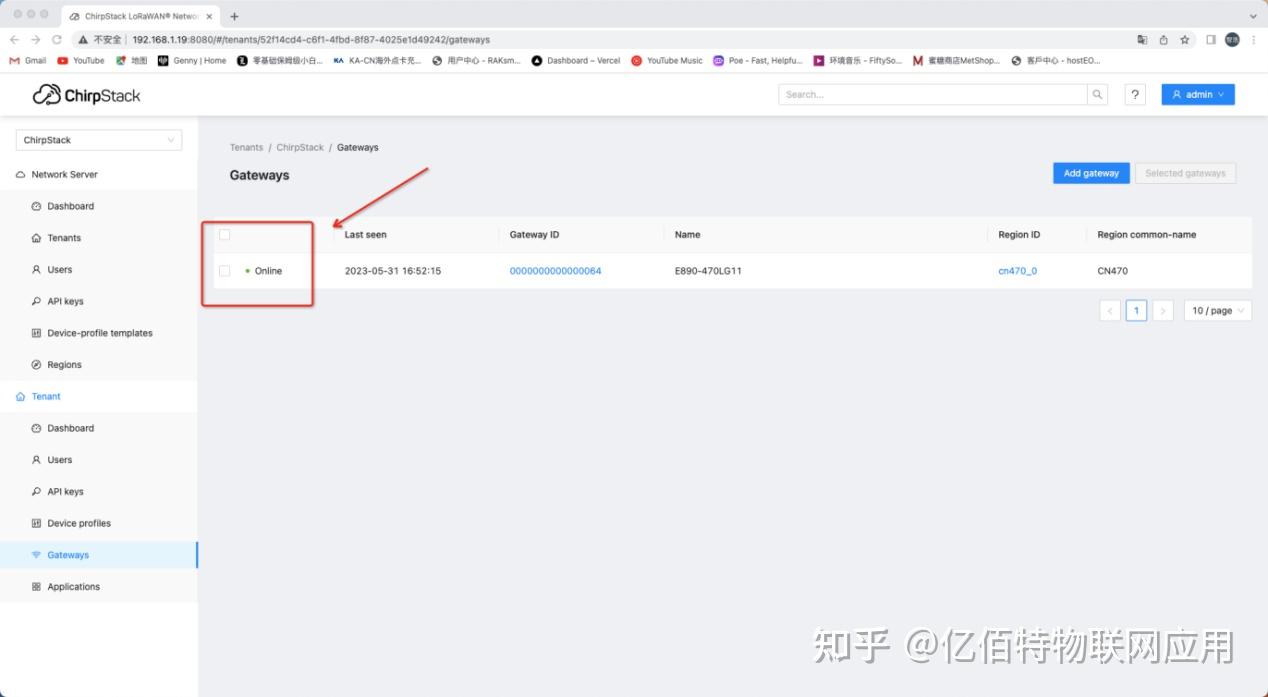The height and width of the screenshot is (697, 1268).
Task: Check the select-all checkbox in the gateways table
Action: click(x=224, y=234)
